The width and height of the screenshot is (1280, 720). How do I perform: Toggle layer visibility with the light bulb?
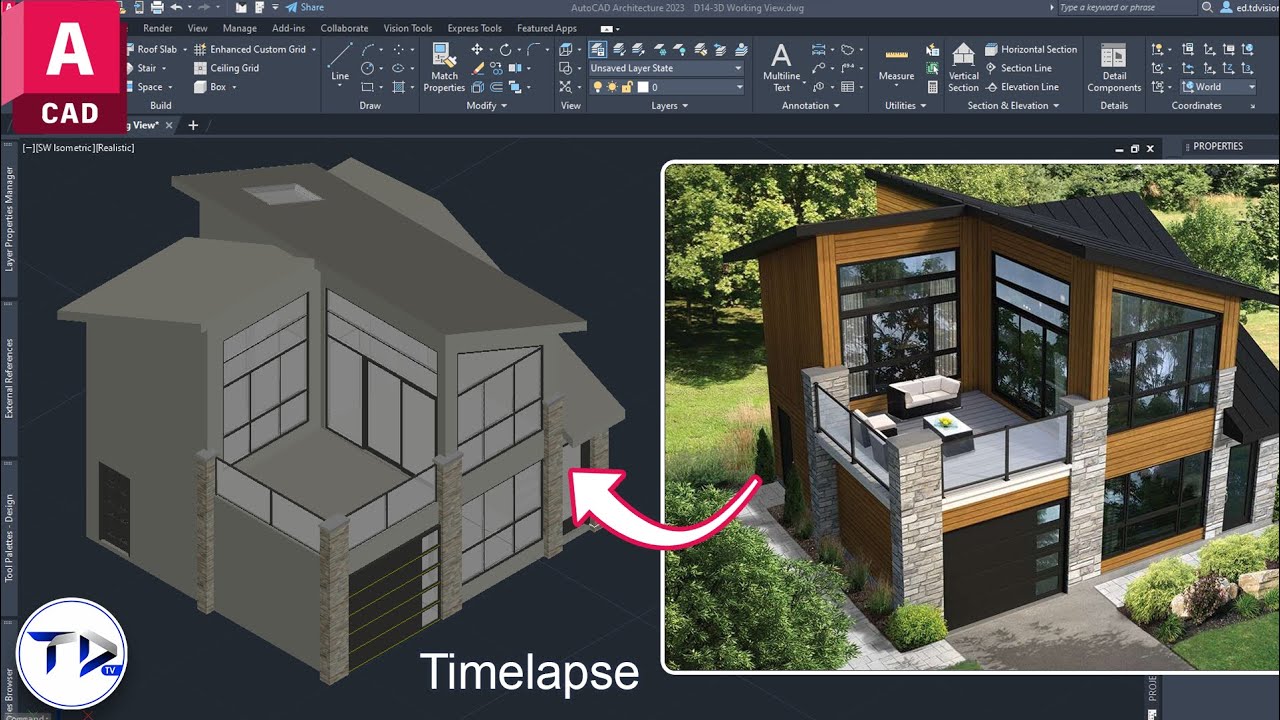point(597,87)
